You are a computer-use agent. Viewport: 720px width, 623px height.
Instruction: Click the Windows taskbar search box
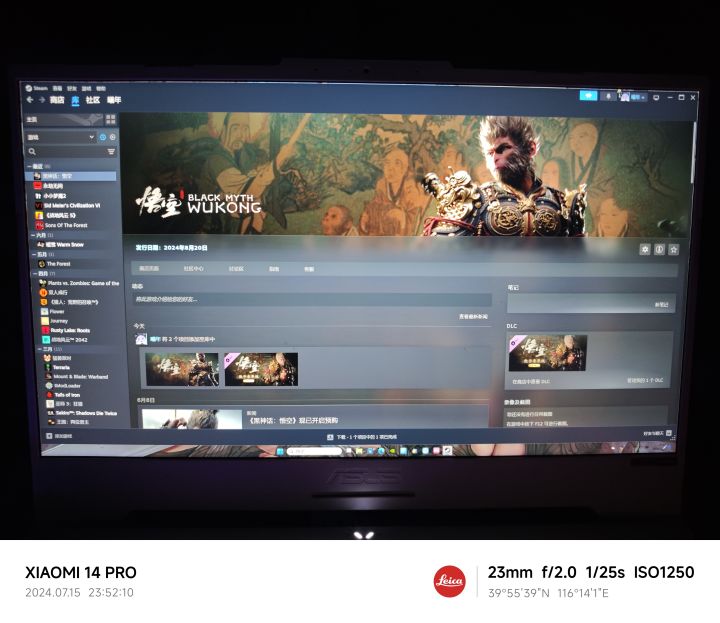click(x=315, y=452)
